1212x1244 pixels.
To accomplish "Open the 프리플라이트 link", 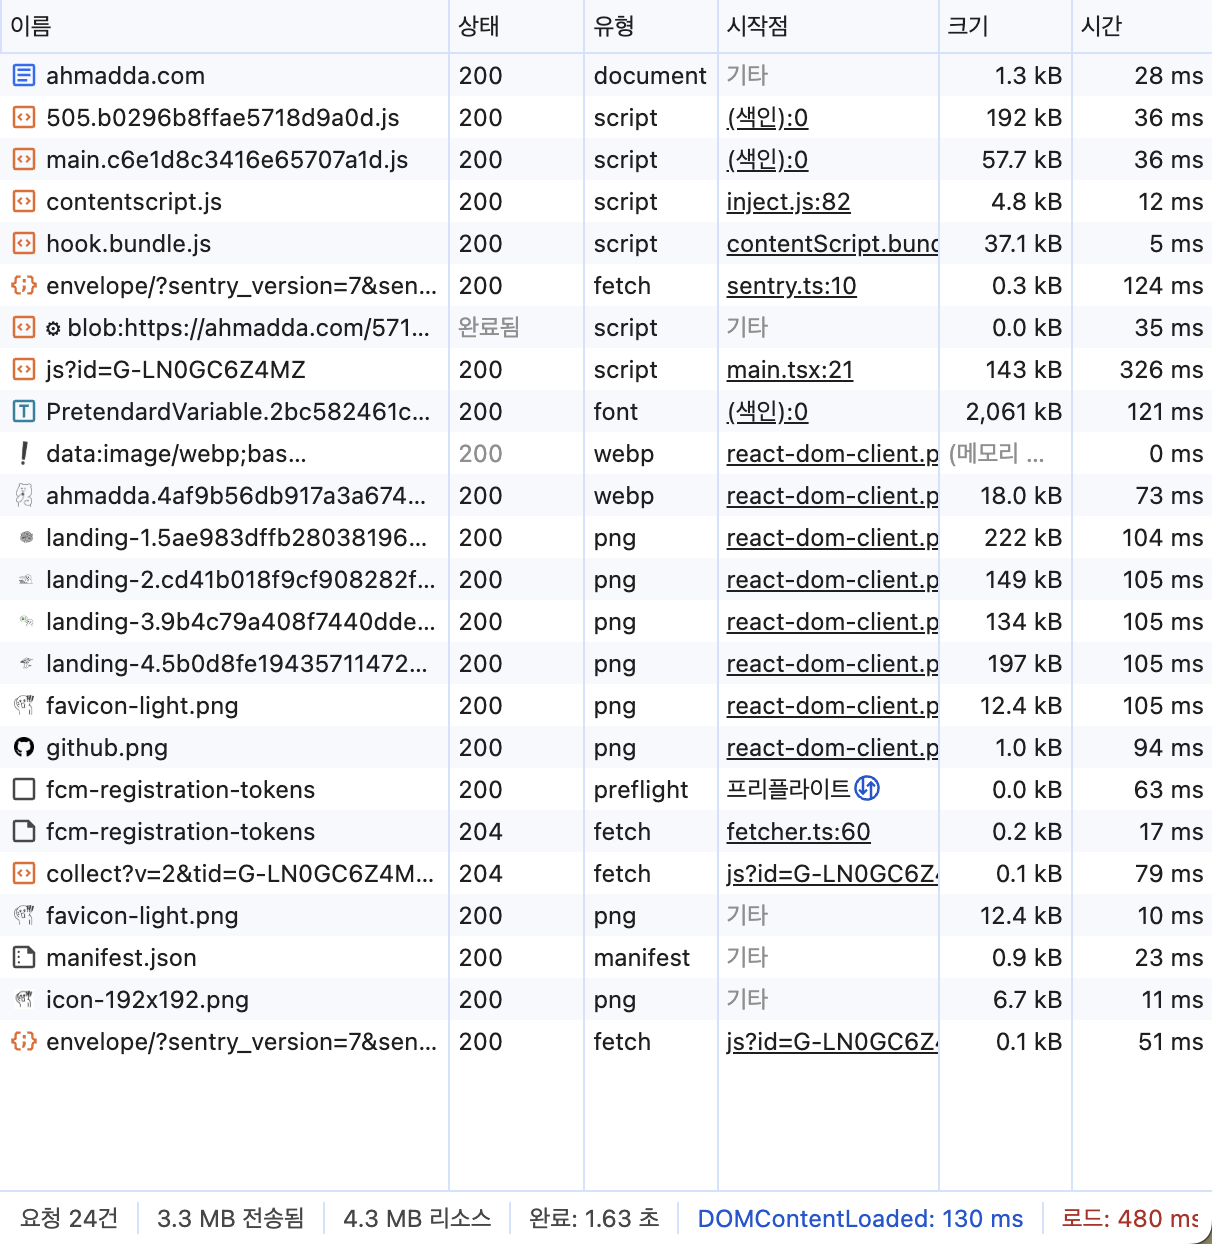I will (x=788, y=789).
